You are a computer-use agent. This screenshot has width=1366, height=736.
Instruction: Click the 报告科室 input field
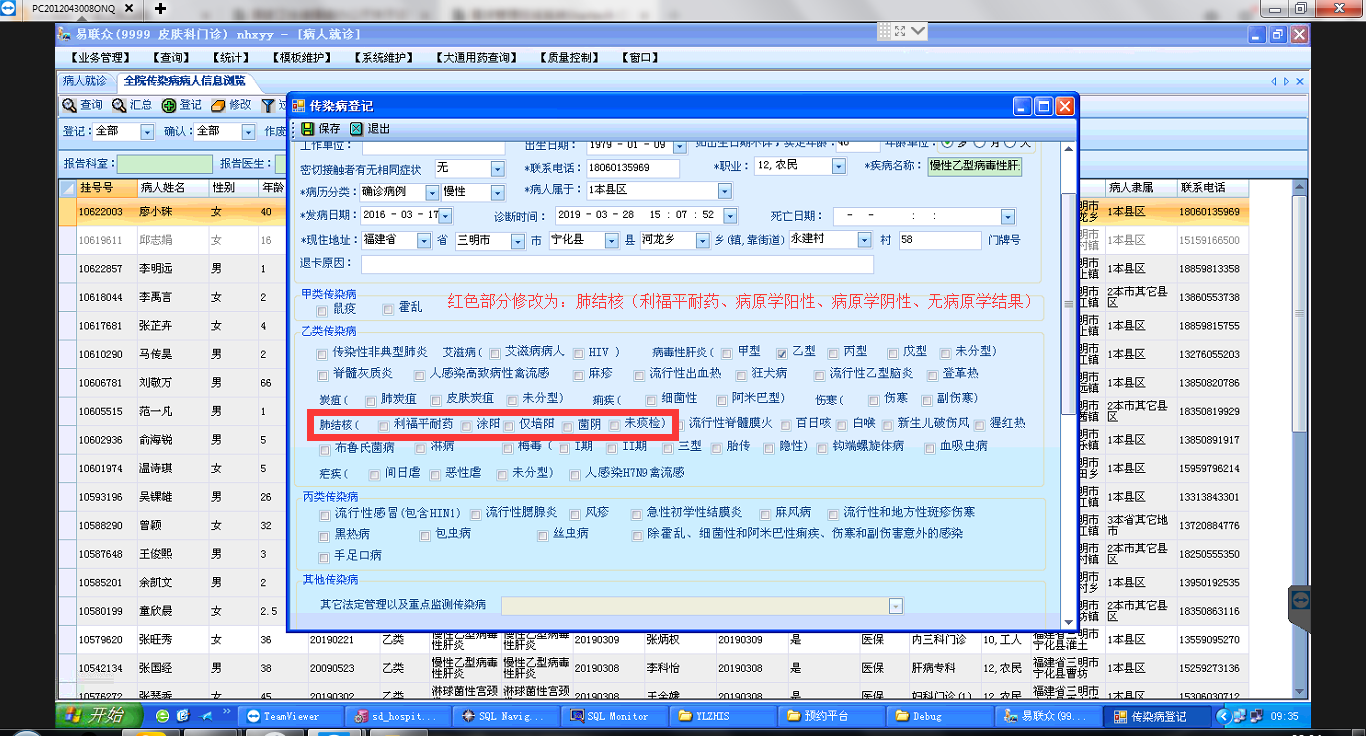[165, 163]
